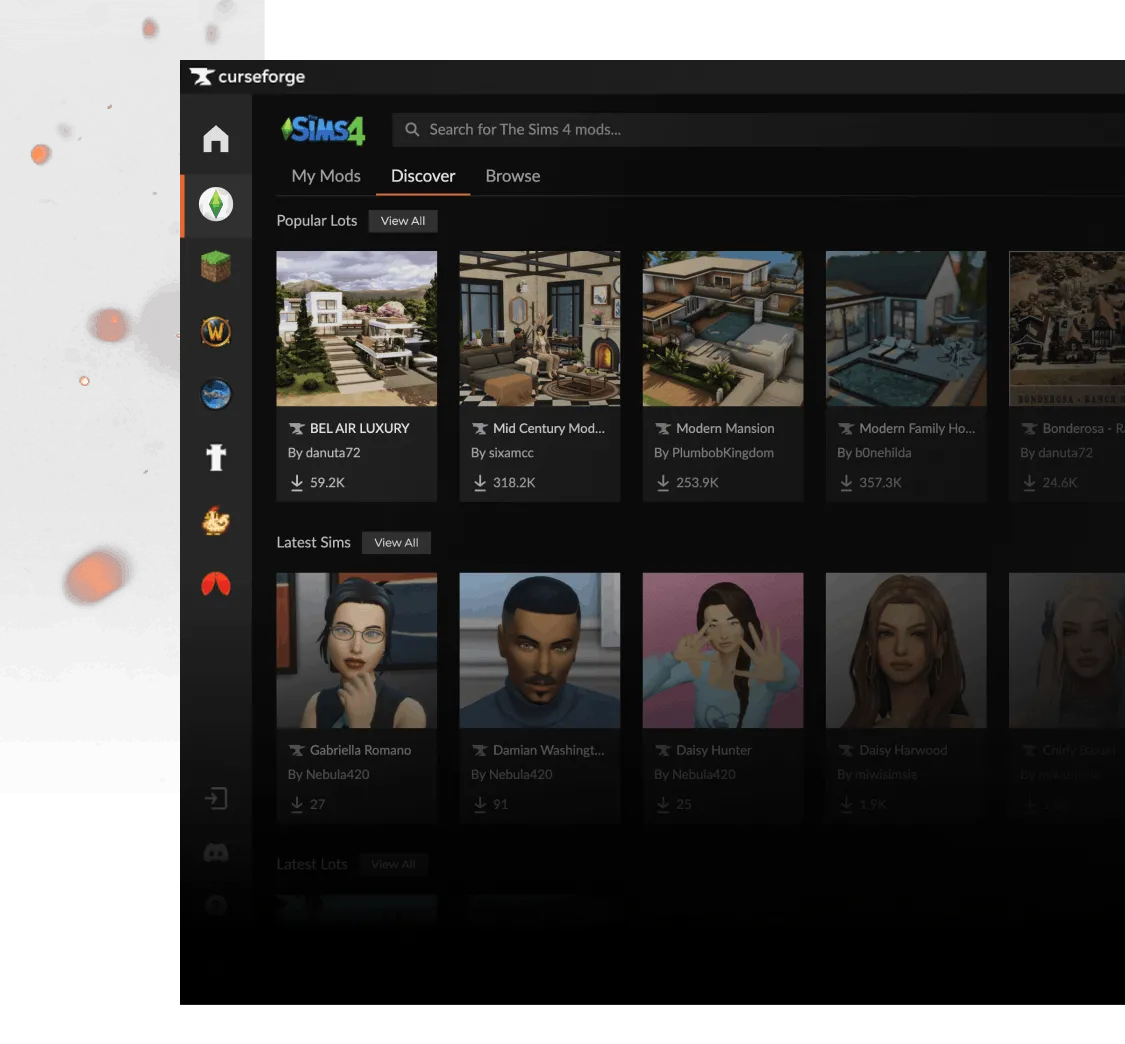1125x1044 pixels.
Task: Open the Stardew Valley chicken icon
Action: coord(216,521)
